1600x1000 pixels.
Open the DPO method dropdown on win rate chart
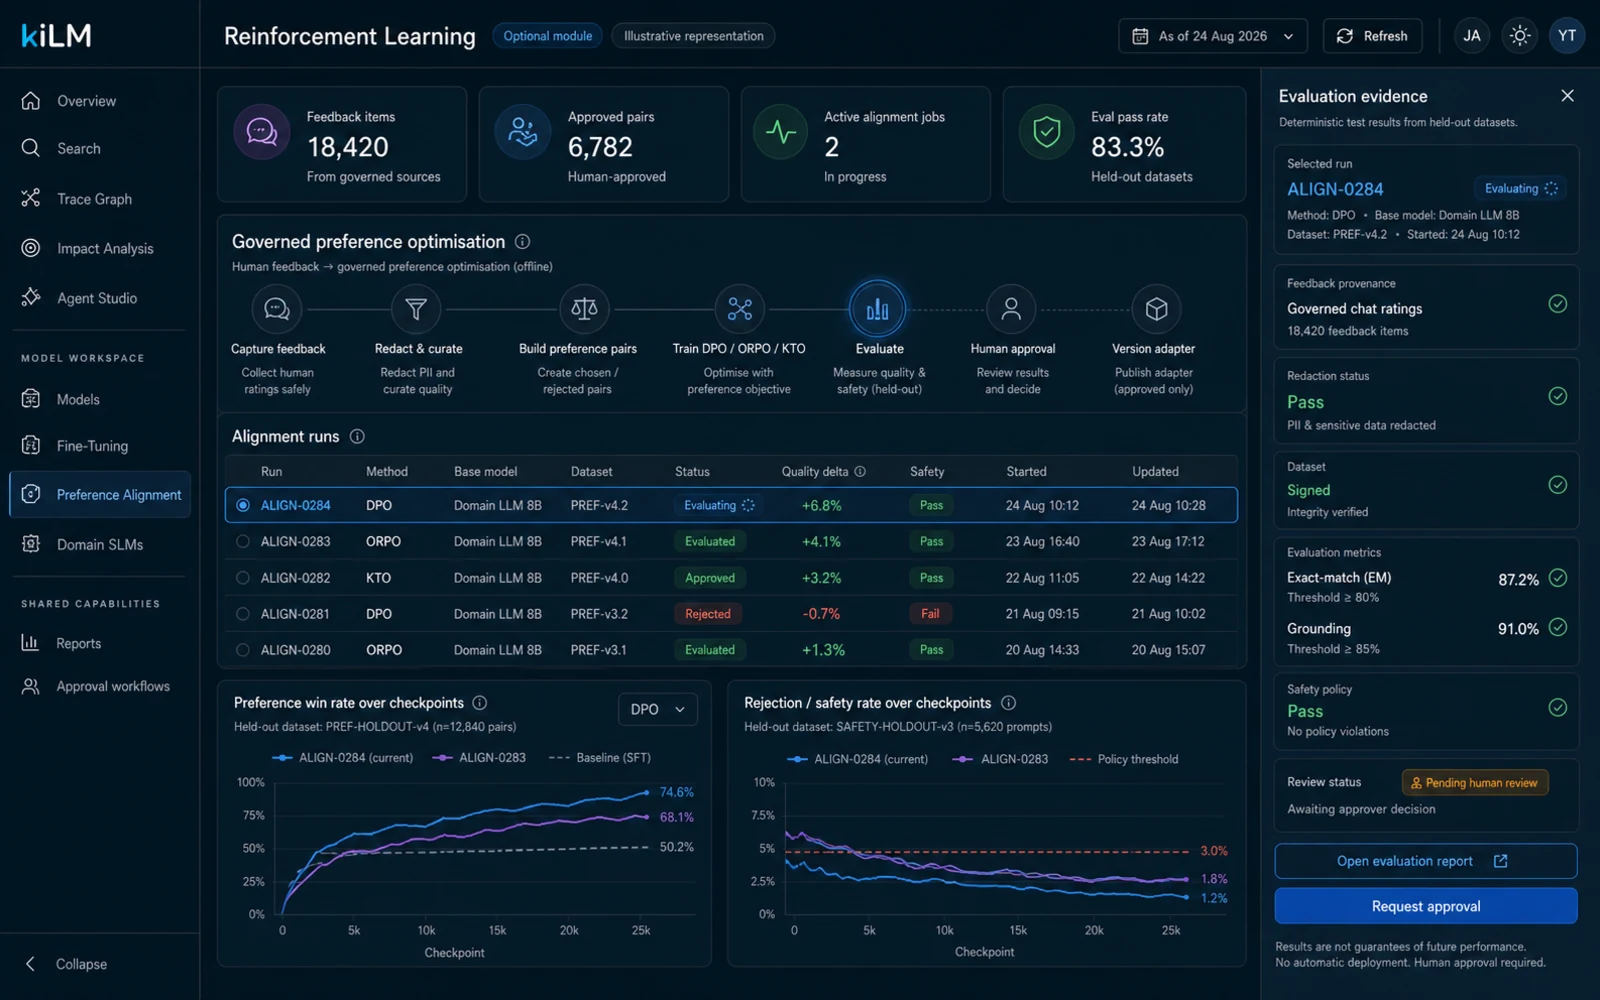tap(657, 709)
